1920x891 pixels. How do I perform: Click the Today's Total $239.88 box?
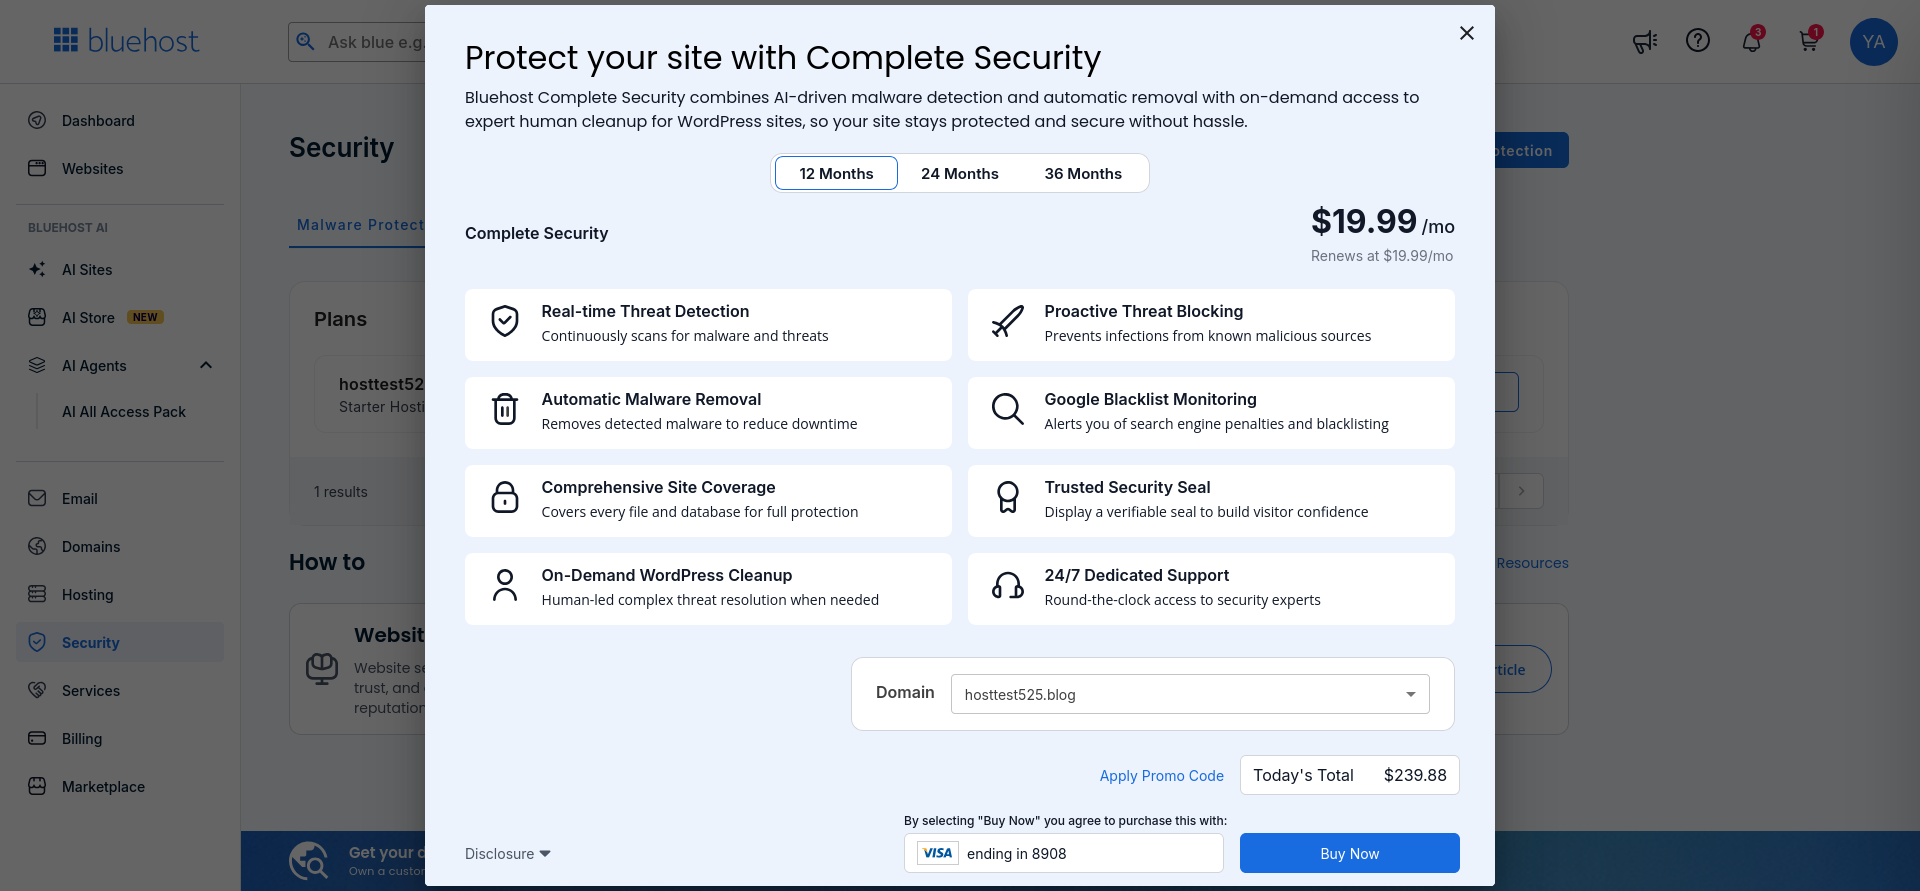coord(1349,775)
